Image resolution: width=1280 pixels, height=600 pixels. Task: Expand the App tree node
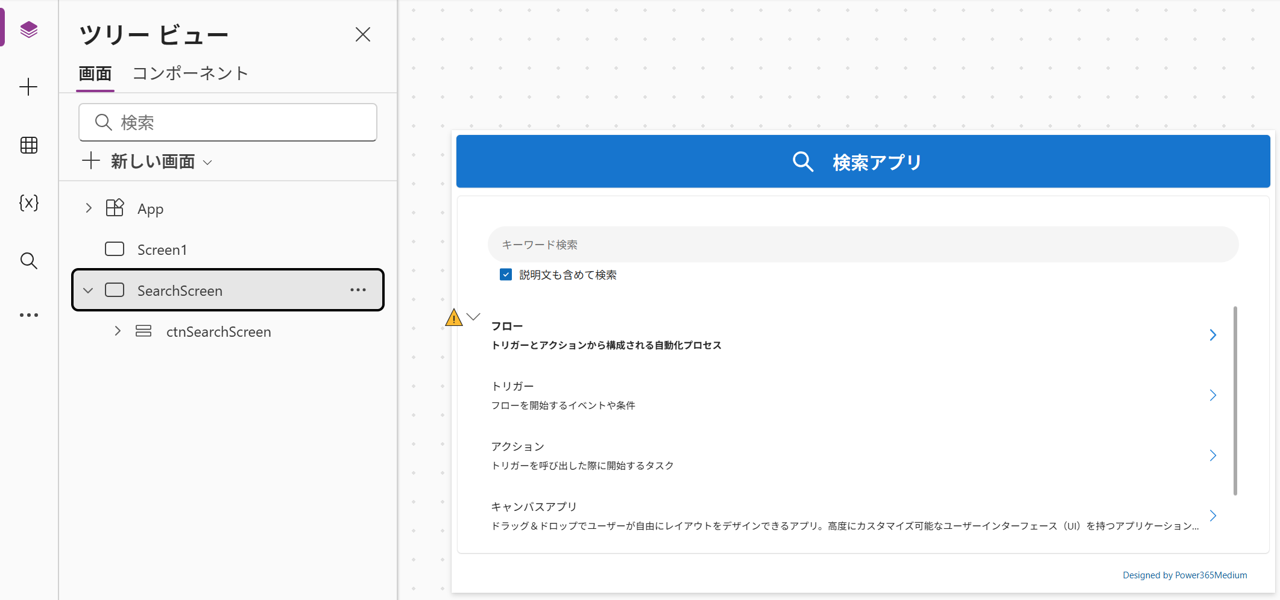pos(89,209)
